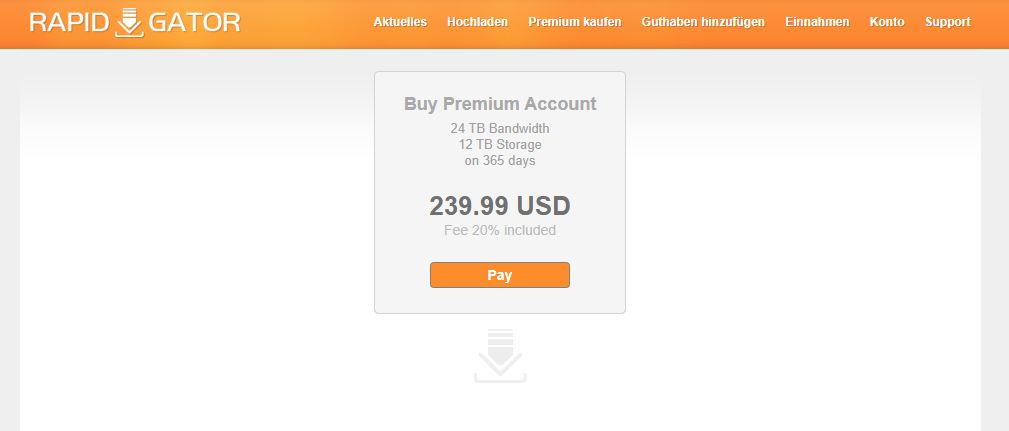
Task: Select Premium kaufen in the navigation
Action: click(x=575, y=22)
